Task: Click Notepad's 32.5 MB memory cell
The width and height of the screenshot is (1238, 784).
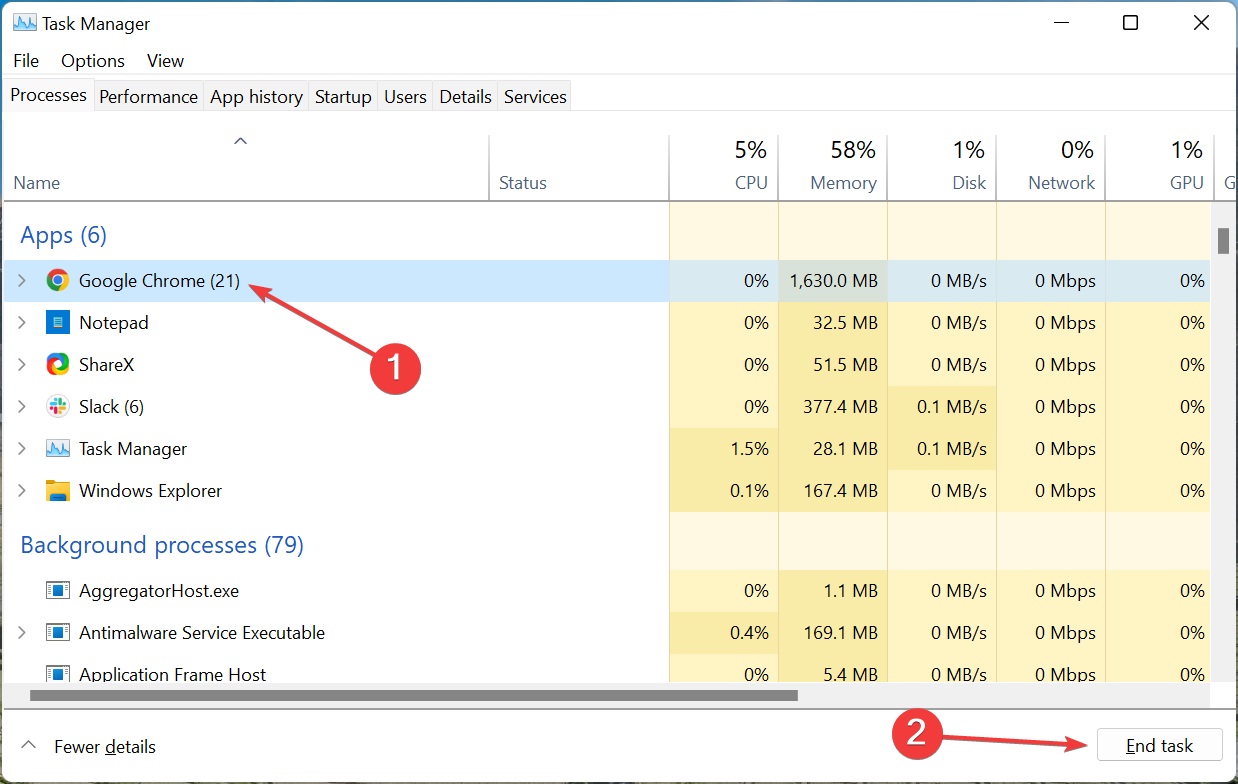Action: (x=832, y=323)
